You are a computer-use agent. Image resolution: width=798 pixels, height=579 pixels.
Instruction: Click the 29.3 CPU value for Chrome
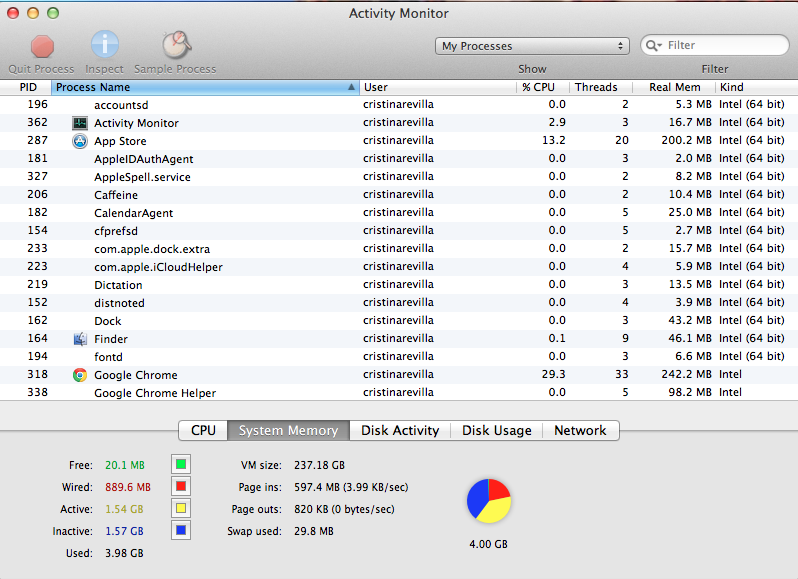[x=553, y=374]
